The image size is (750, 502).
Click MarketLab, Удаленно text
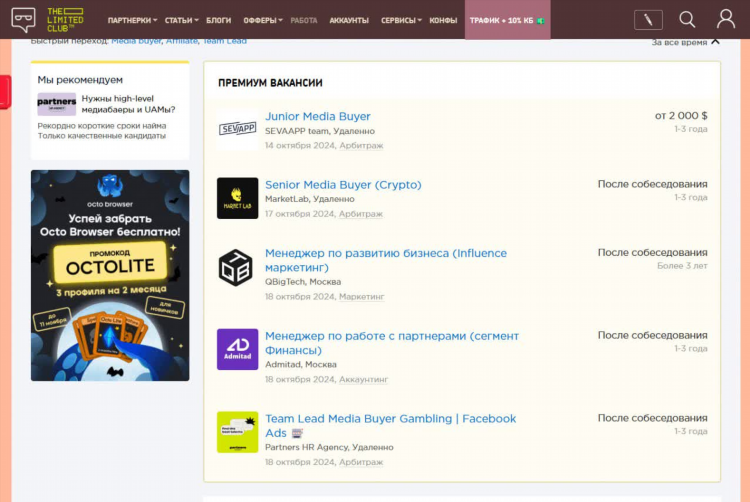(x=309, y=199)
